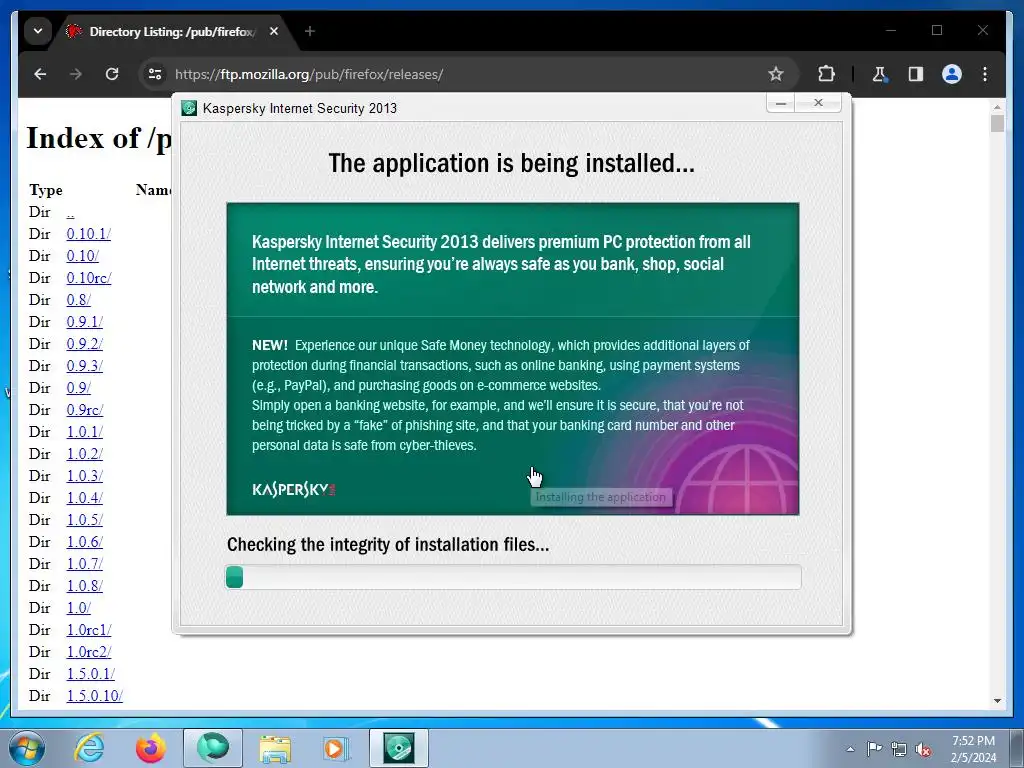Click the Kaspersky logo in banner
Viewport: 1024px width, 768px height.
pyautogui.click(x=293, y=489)
